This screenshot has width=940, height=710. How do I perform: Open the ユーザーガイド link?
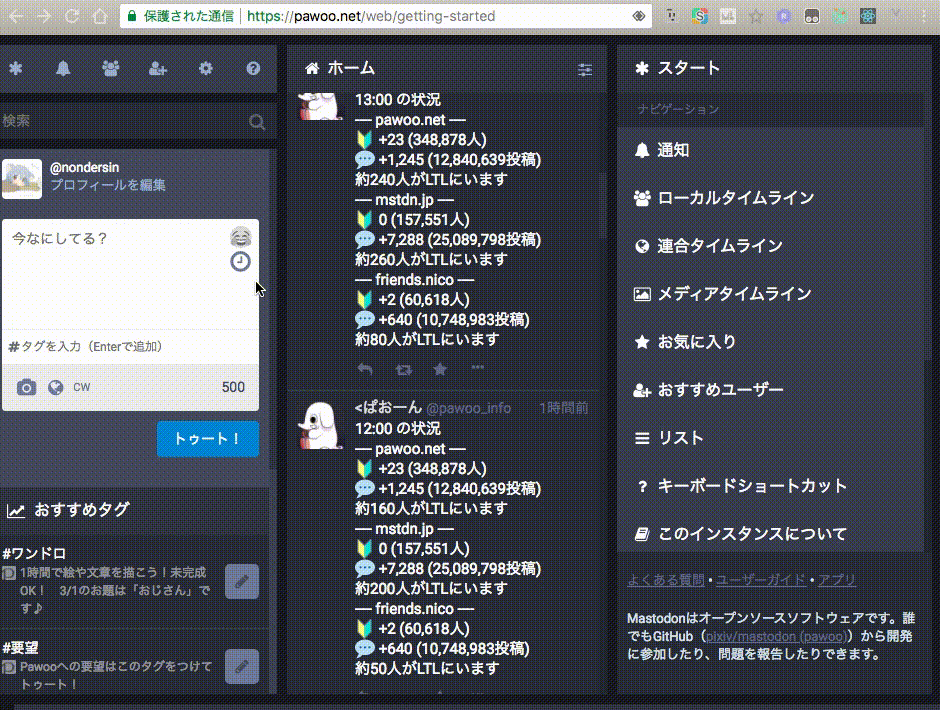(760, 580)
